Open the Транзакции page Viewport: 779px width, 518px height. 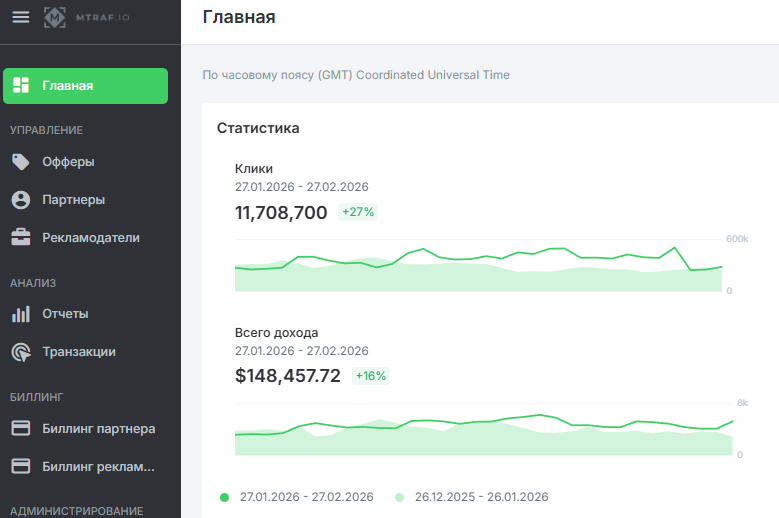[x=79, y=352]
